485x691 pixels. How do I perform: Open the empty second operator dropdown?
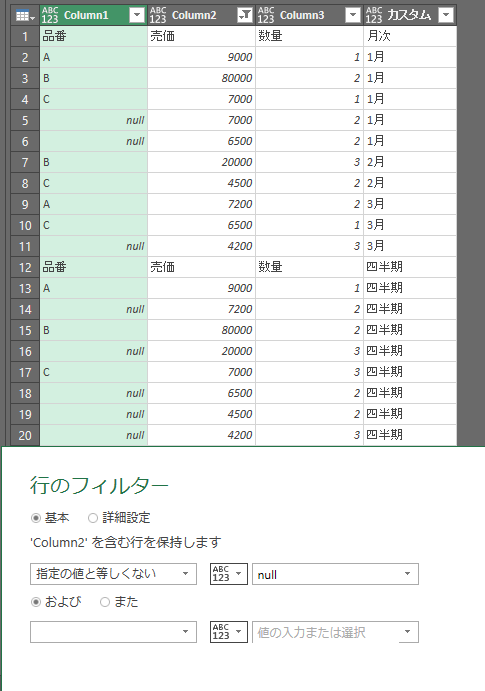[x=113, y=632]
